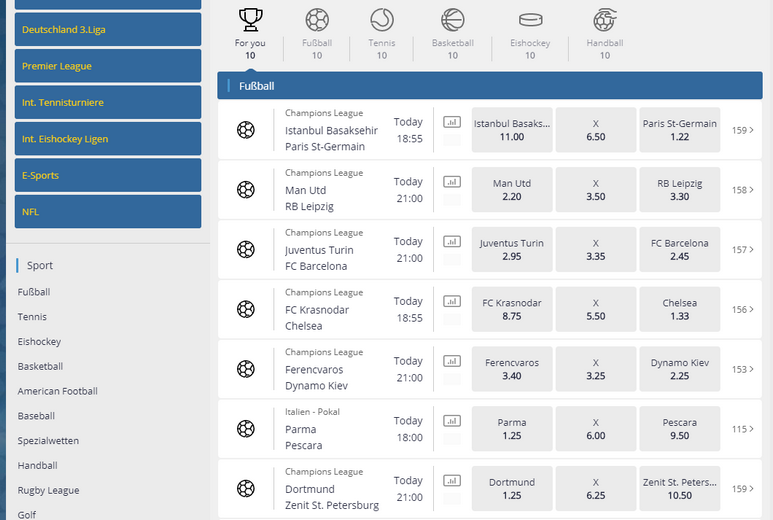Bet on RB Leipzig at 3.30
773x520 pixels.
679,190
